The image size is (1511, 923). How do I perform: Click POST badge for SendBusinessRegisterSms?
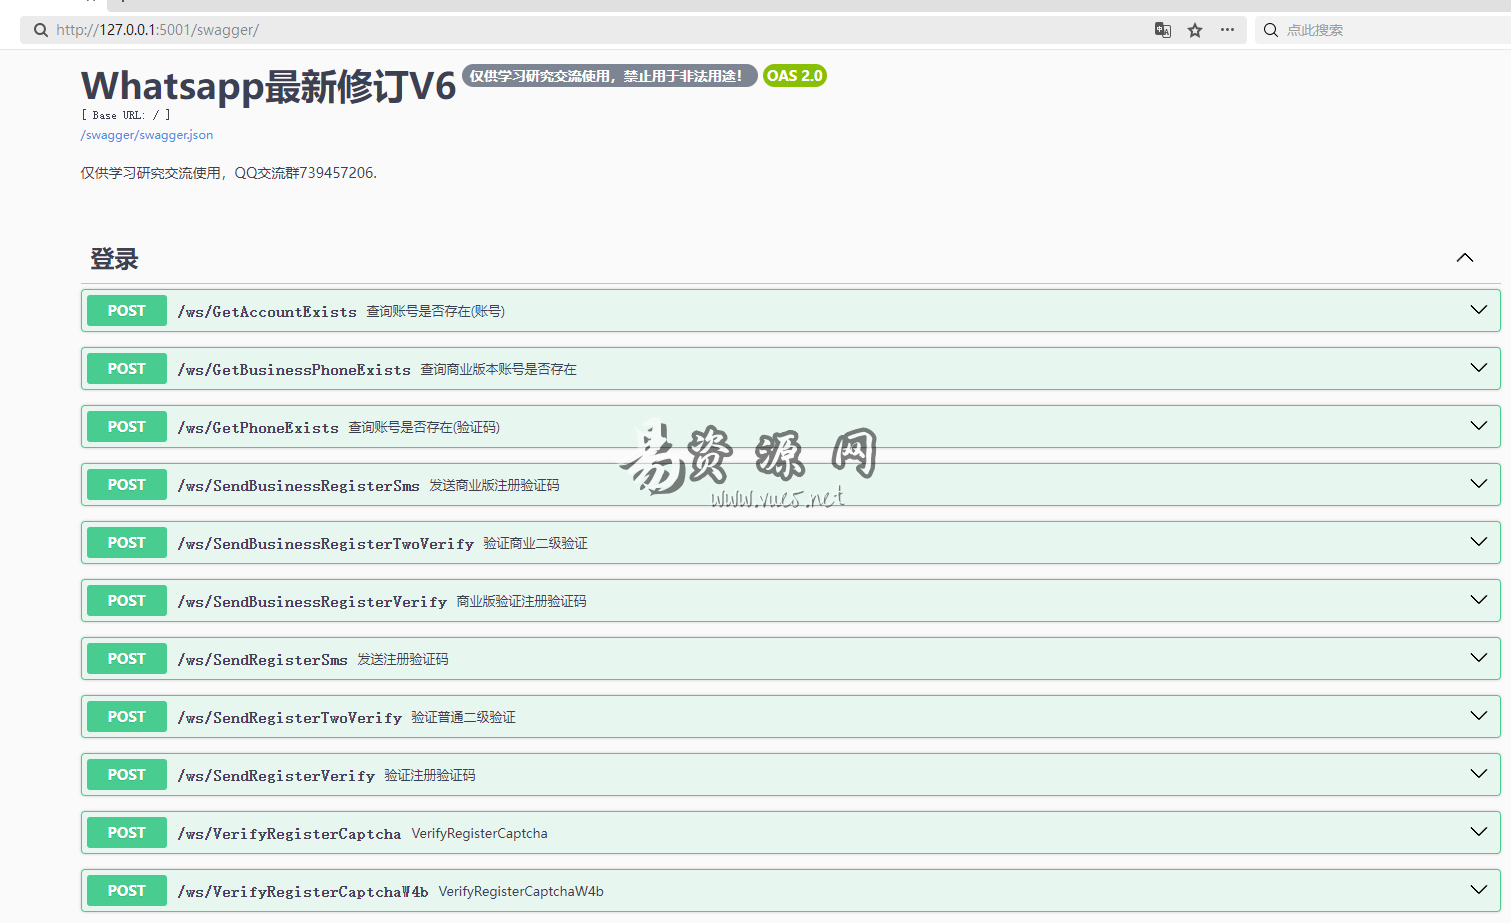click(x=127, y=485)
